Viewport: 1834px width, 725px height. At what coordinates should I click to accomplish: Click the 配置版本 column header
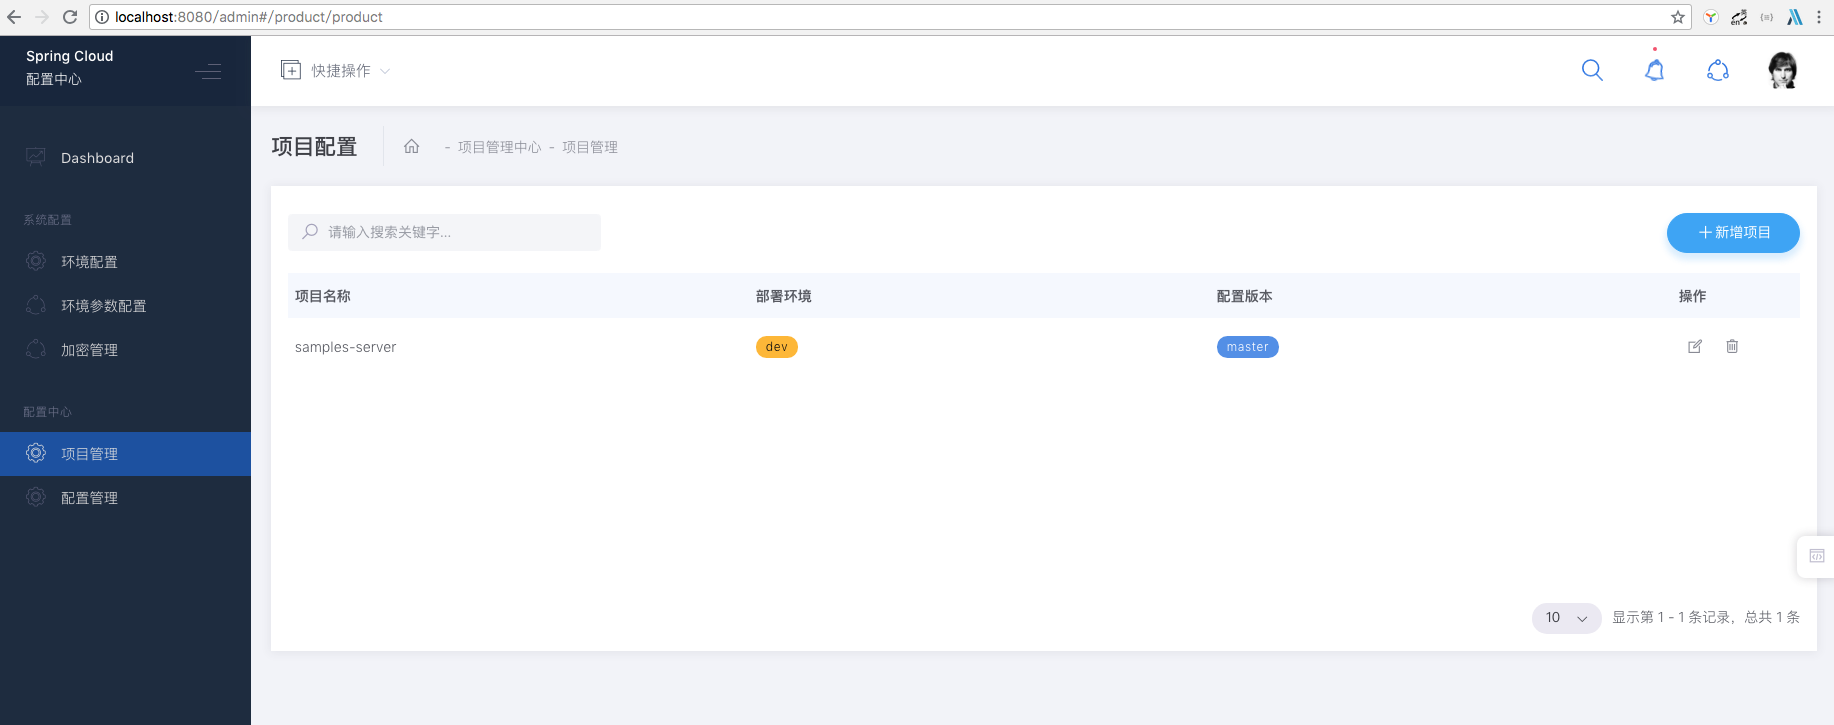point(1245,296)
